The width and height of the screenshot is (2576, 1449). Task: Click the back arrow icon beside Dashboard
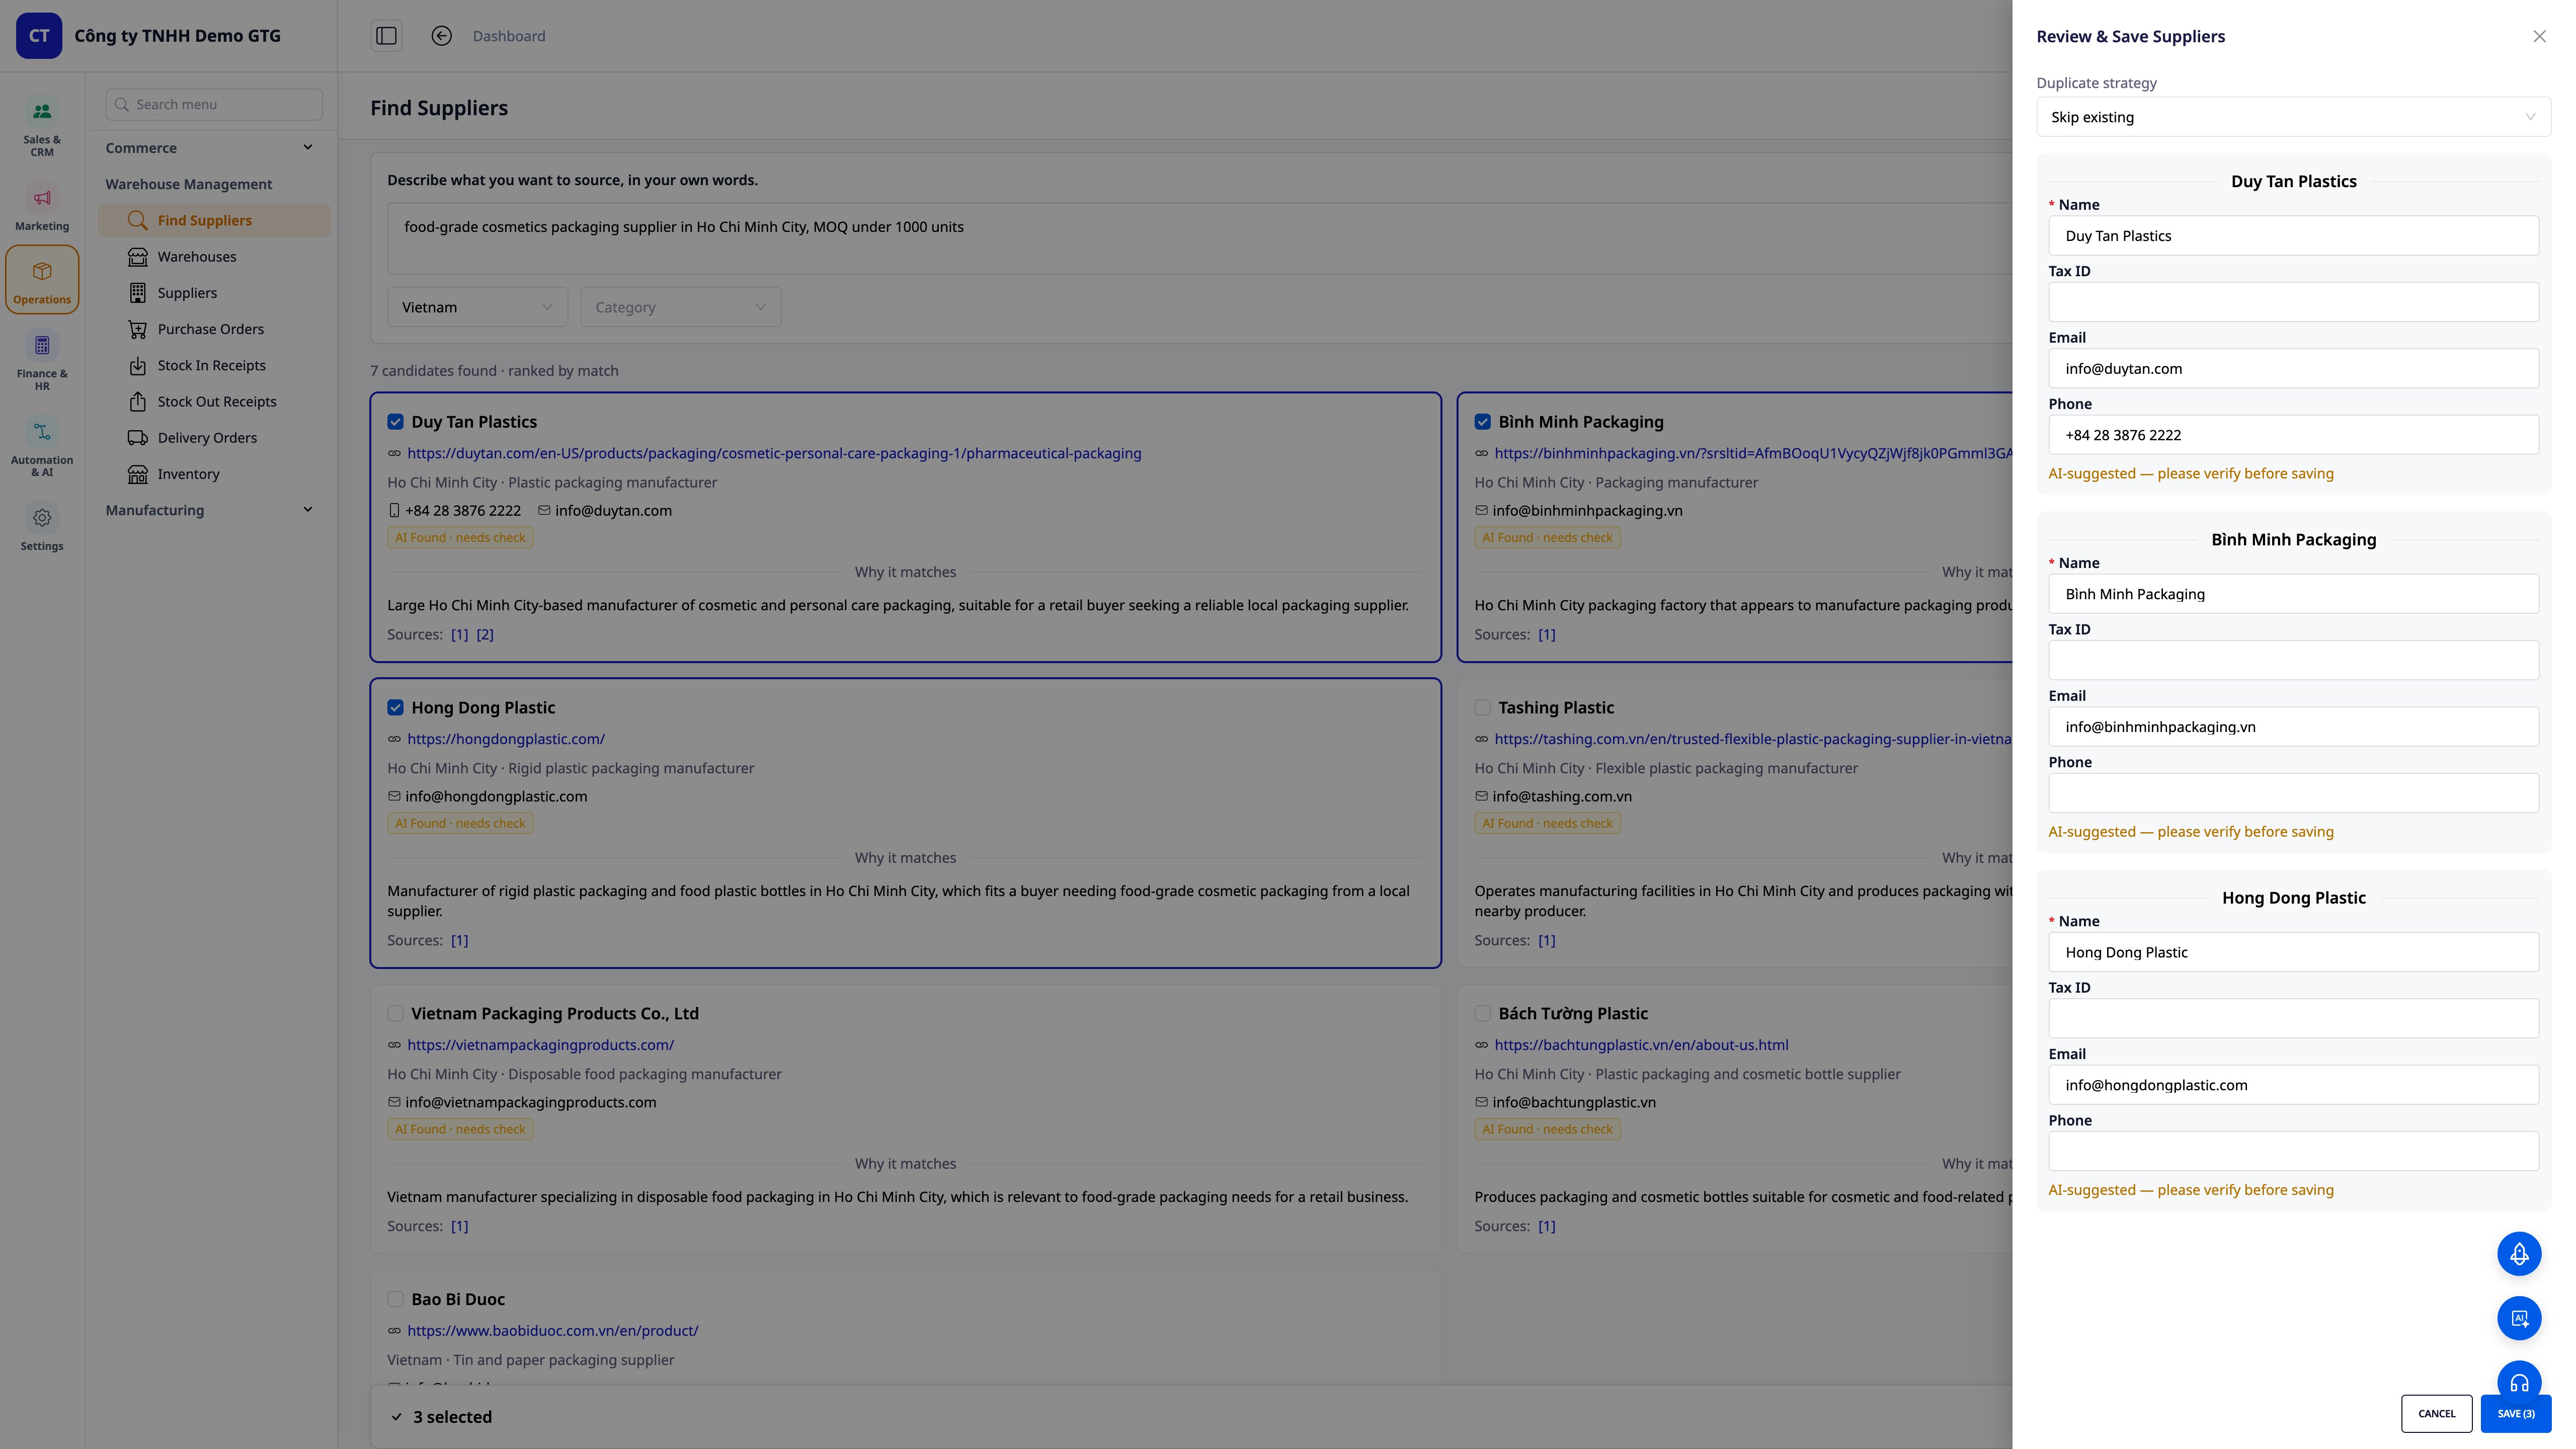(441, 36)
